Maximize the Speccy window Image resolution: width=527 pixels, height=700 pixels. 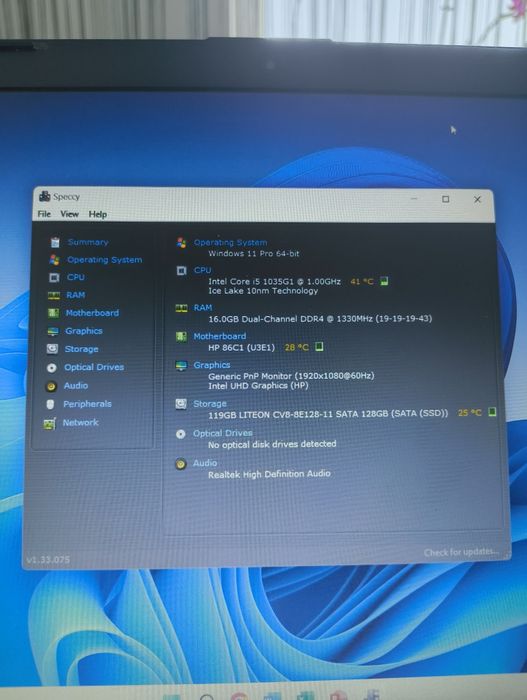click(x=445, y=199)
